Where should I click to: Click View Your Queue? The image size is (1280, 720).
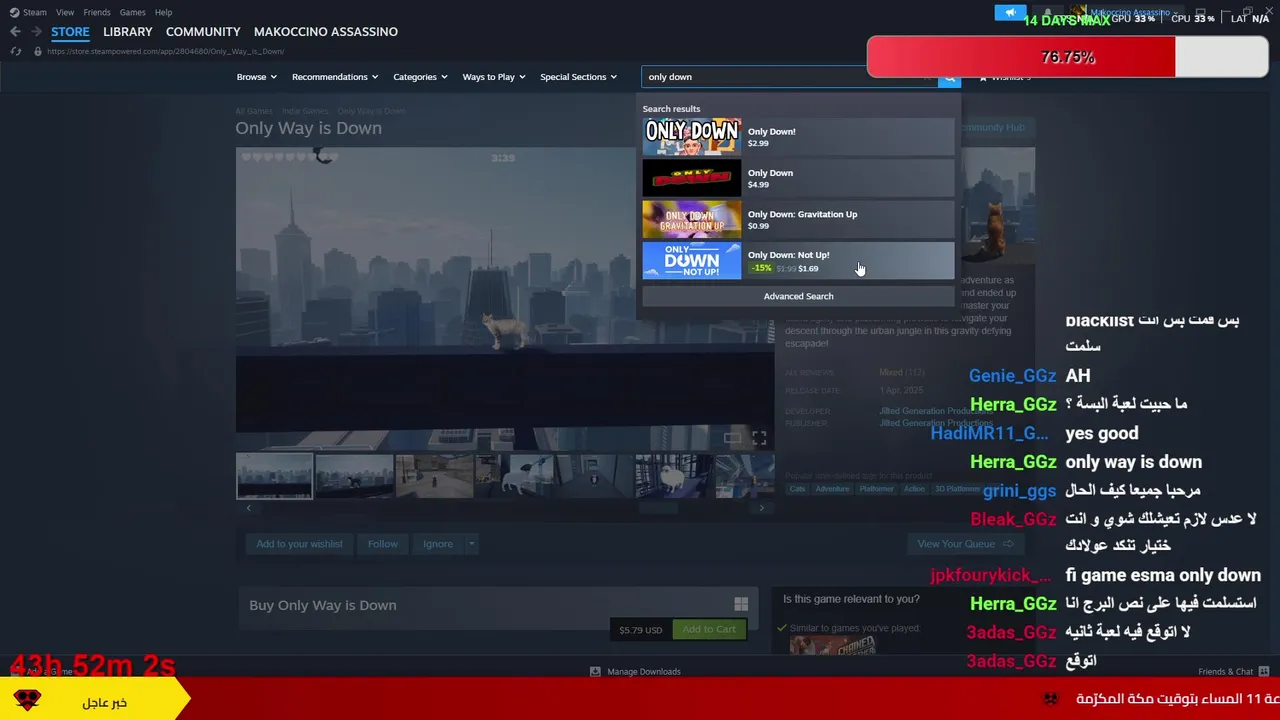966,544
